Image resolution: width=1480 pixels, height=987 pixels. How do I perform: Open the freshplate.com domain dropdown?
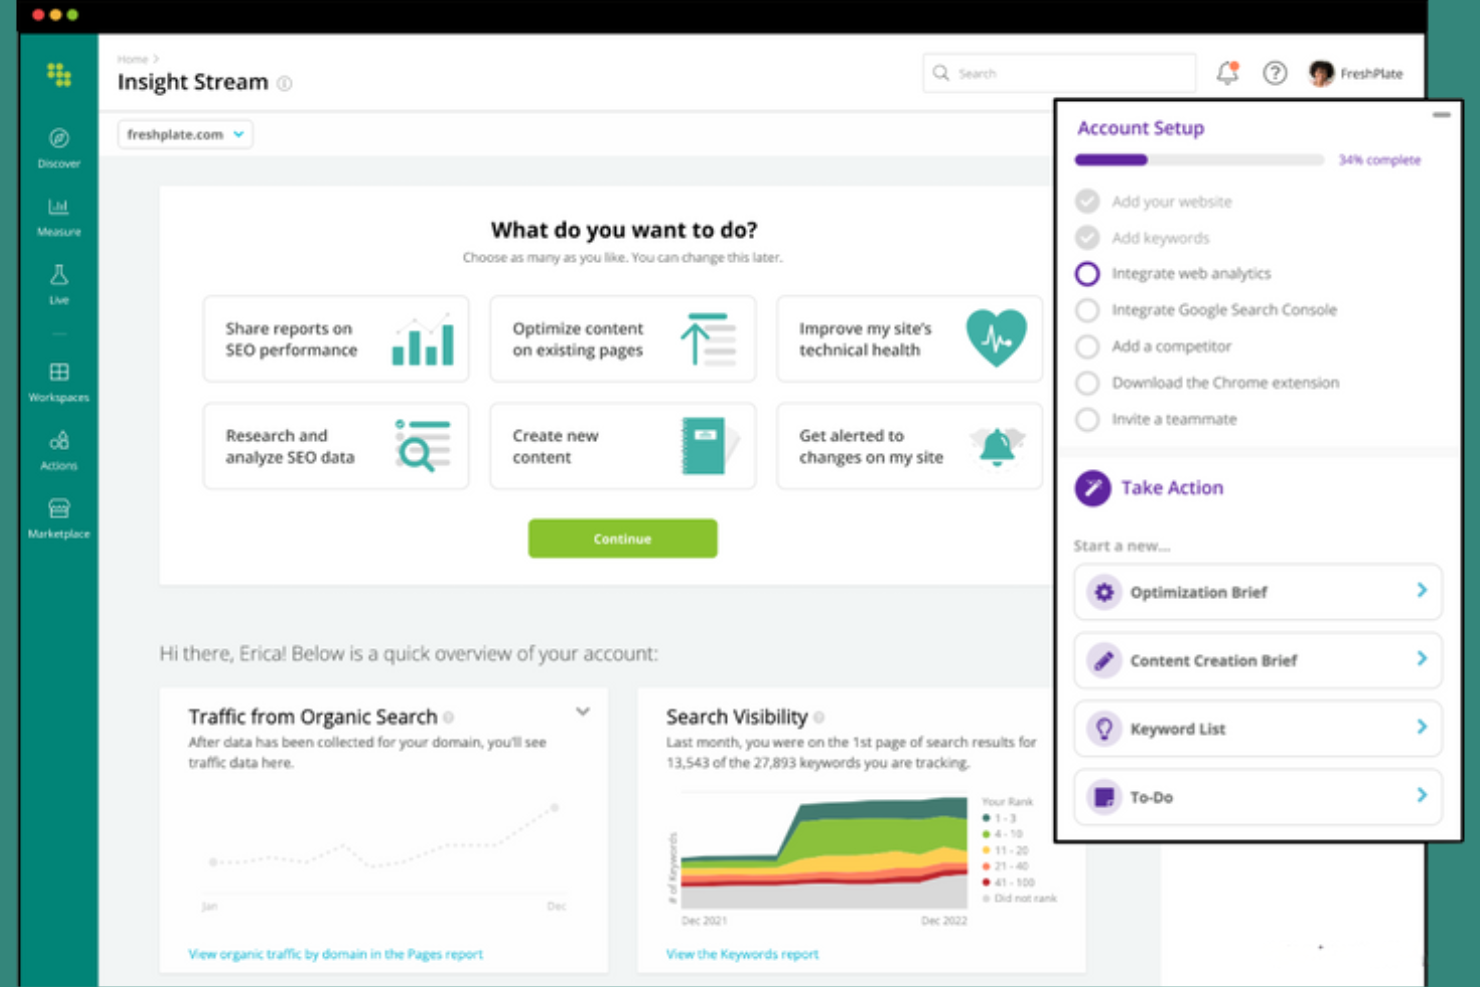(184, 133)
